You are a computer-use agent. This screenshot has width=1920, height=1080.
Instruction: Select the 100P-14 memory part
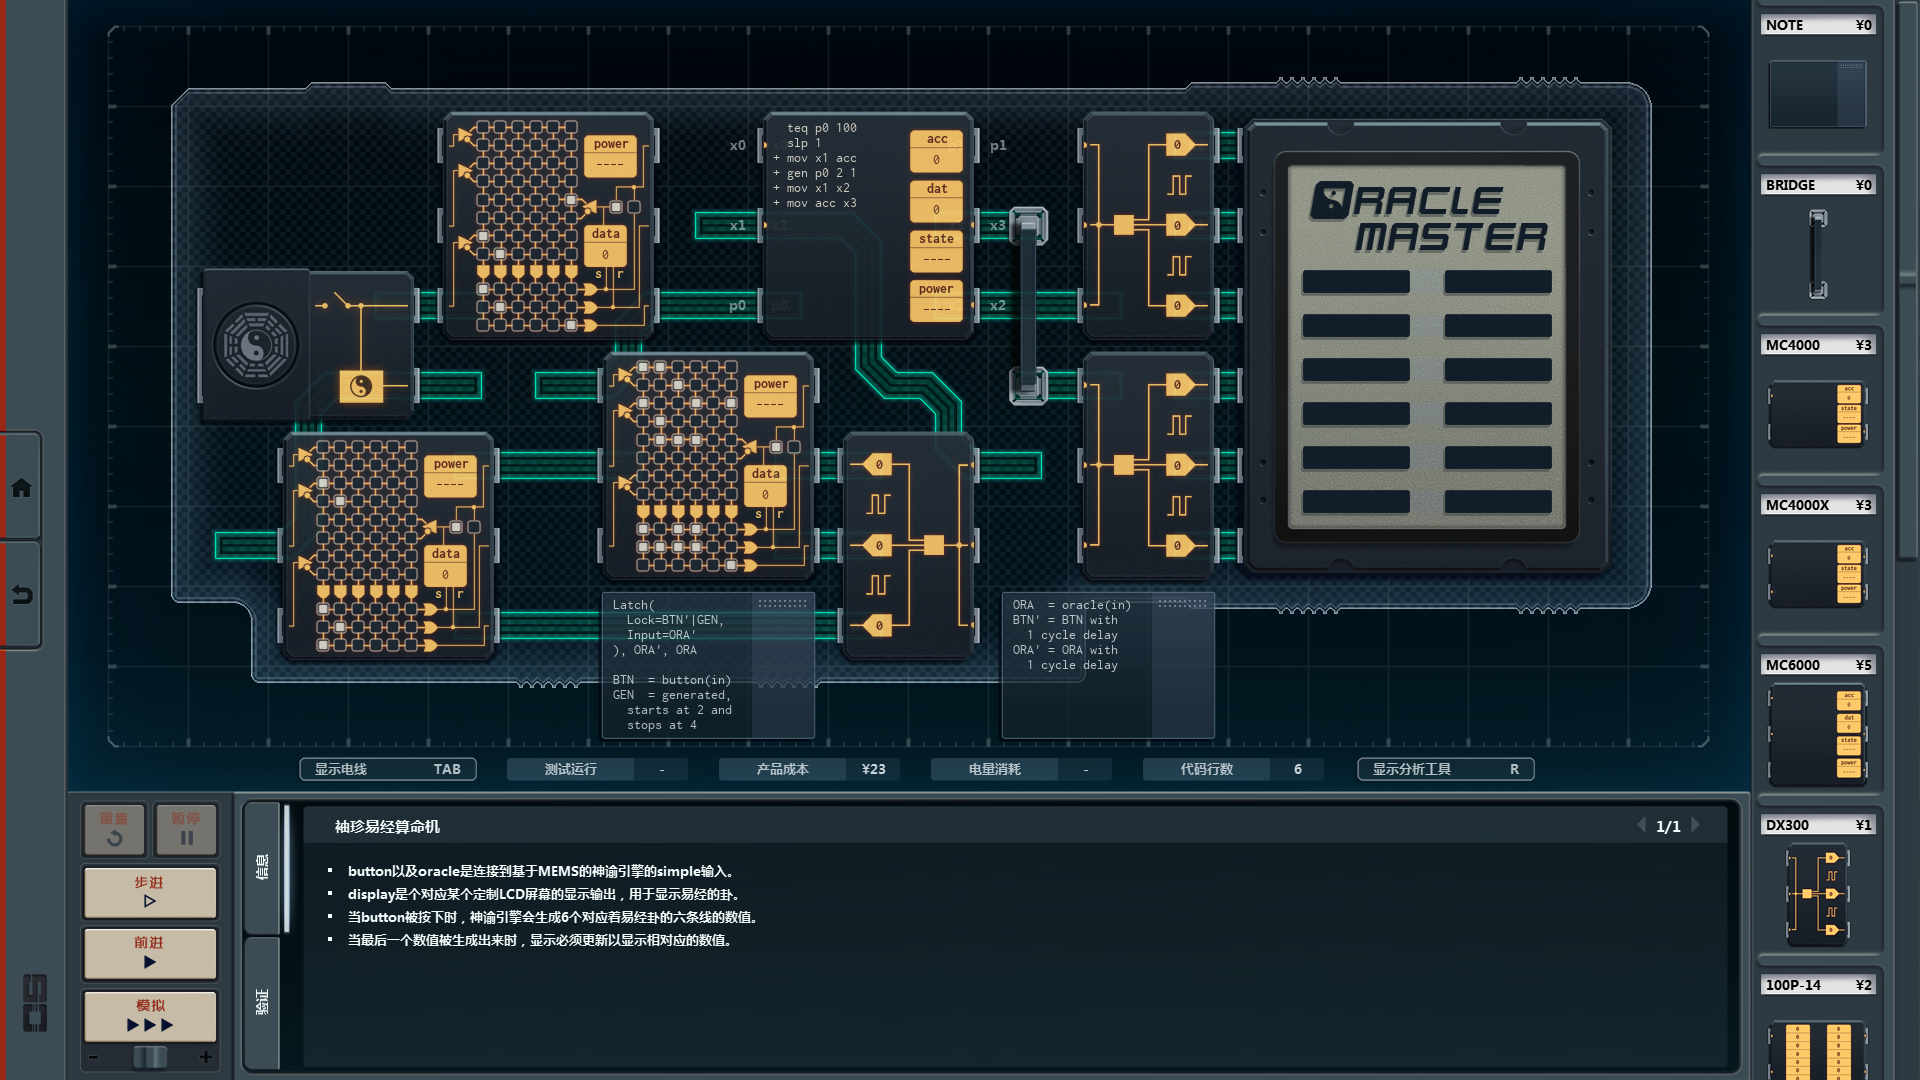[1817, 1048]
